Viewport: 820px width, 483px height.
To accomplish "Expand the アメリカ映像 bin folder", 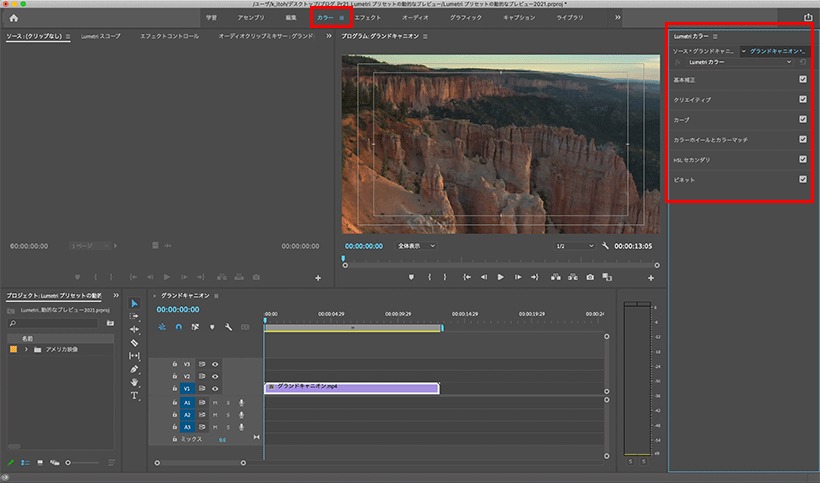I will [26, 349].
